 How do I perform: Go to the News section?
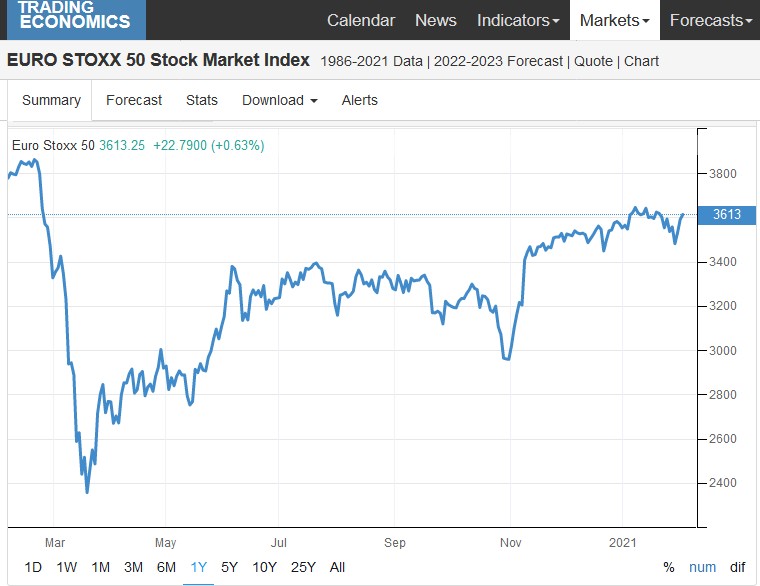(x=435, y=20)
